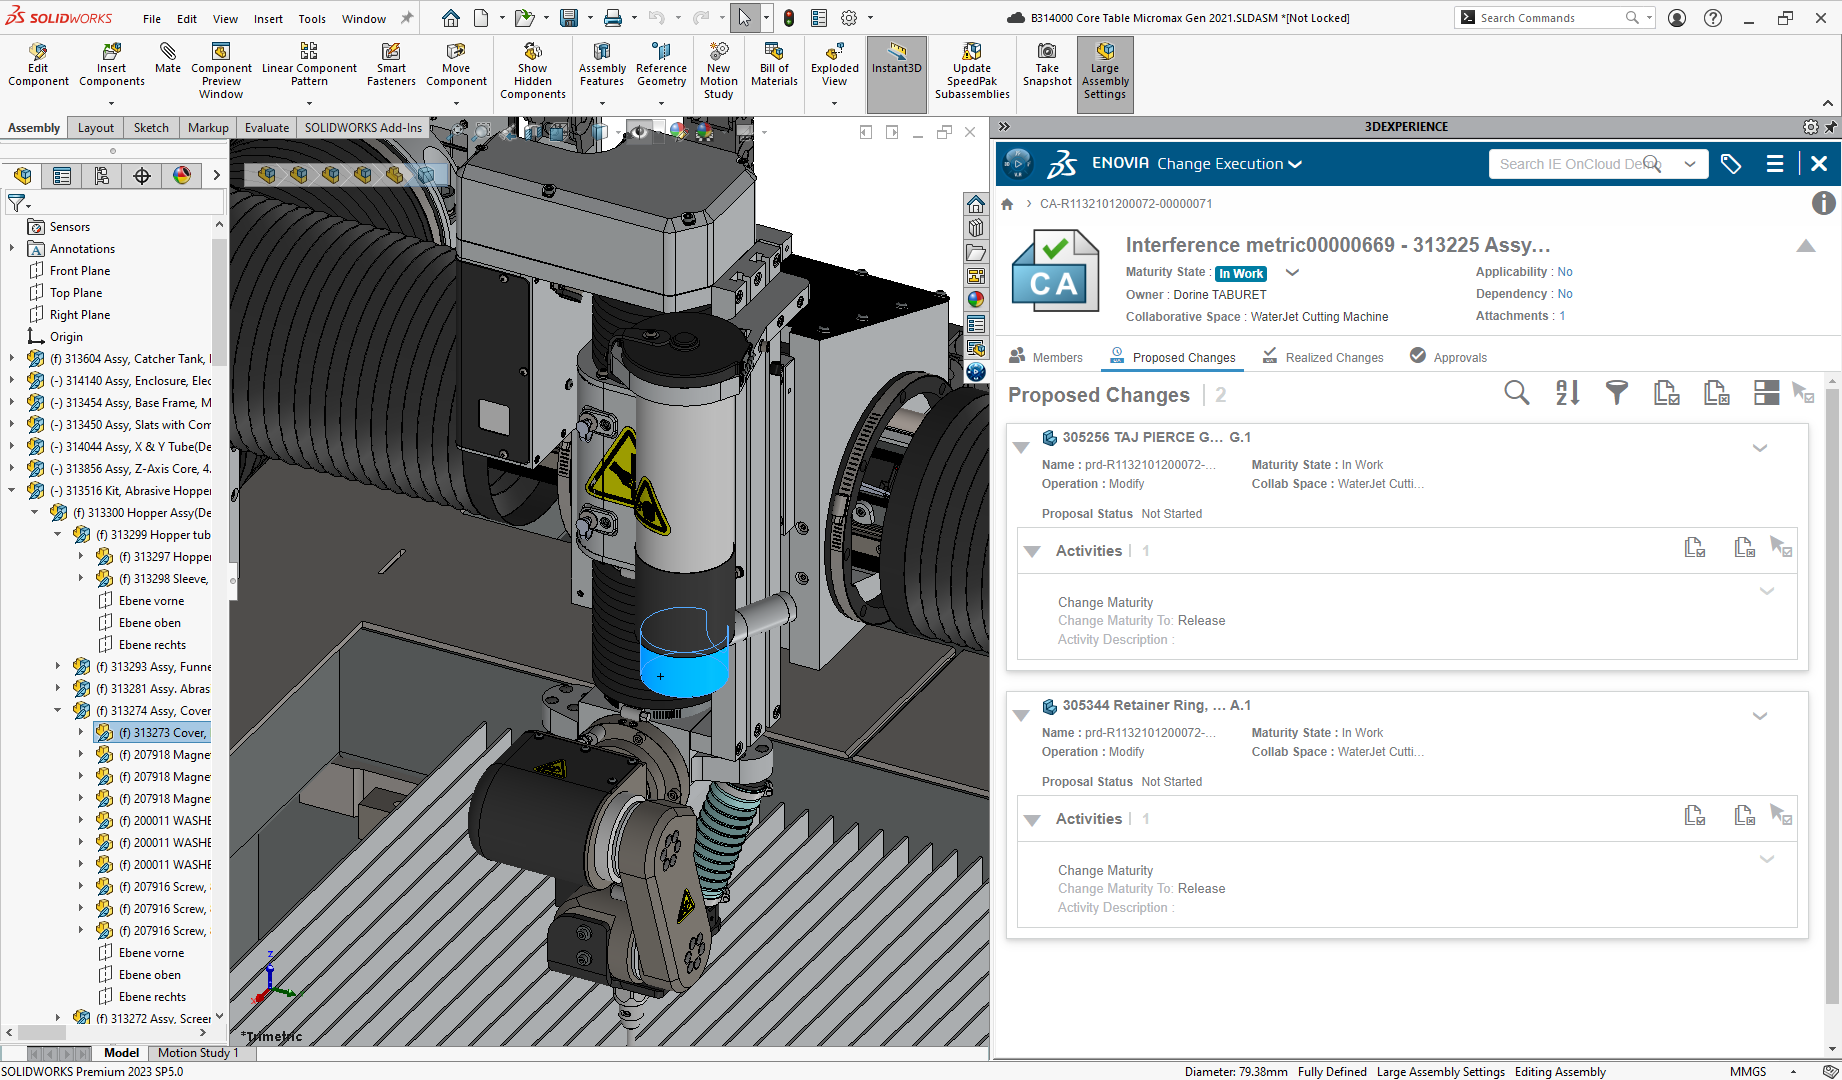Click Show Hidden Components
Image resolution: width=1842 pixels, height=1080 pixels.
pos(533,71)
